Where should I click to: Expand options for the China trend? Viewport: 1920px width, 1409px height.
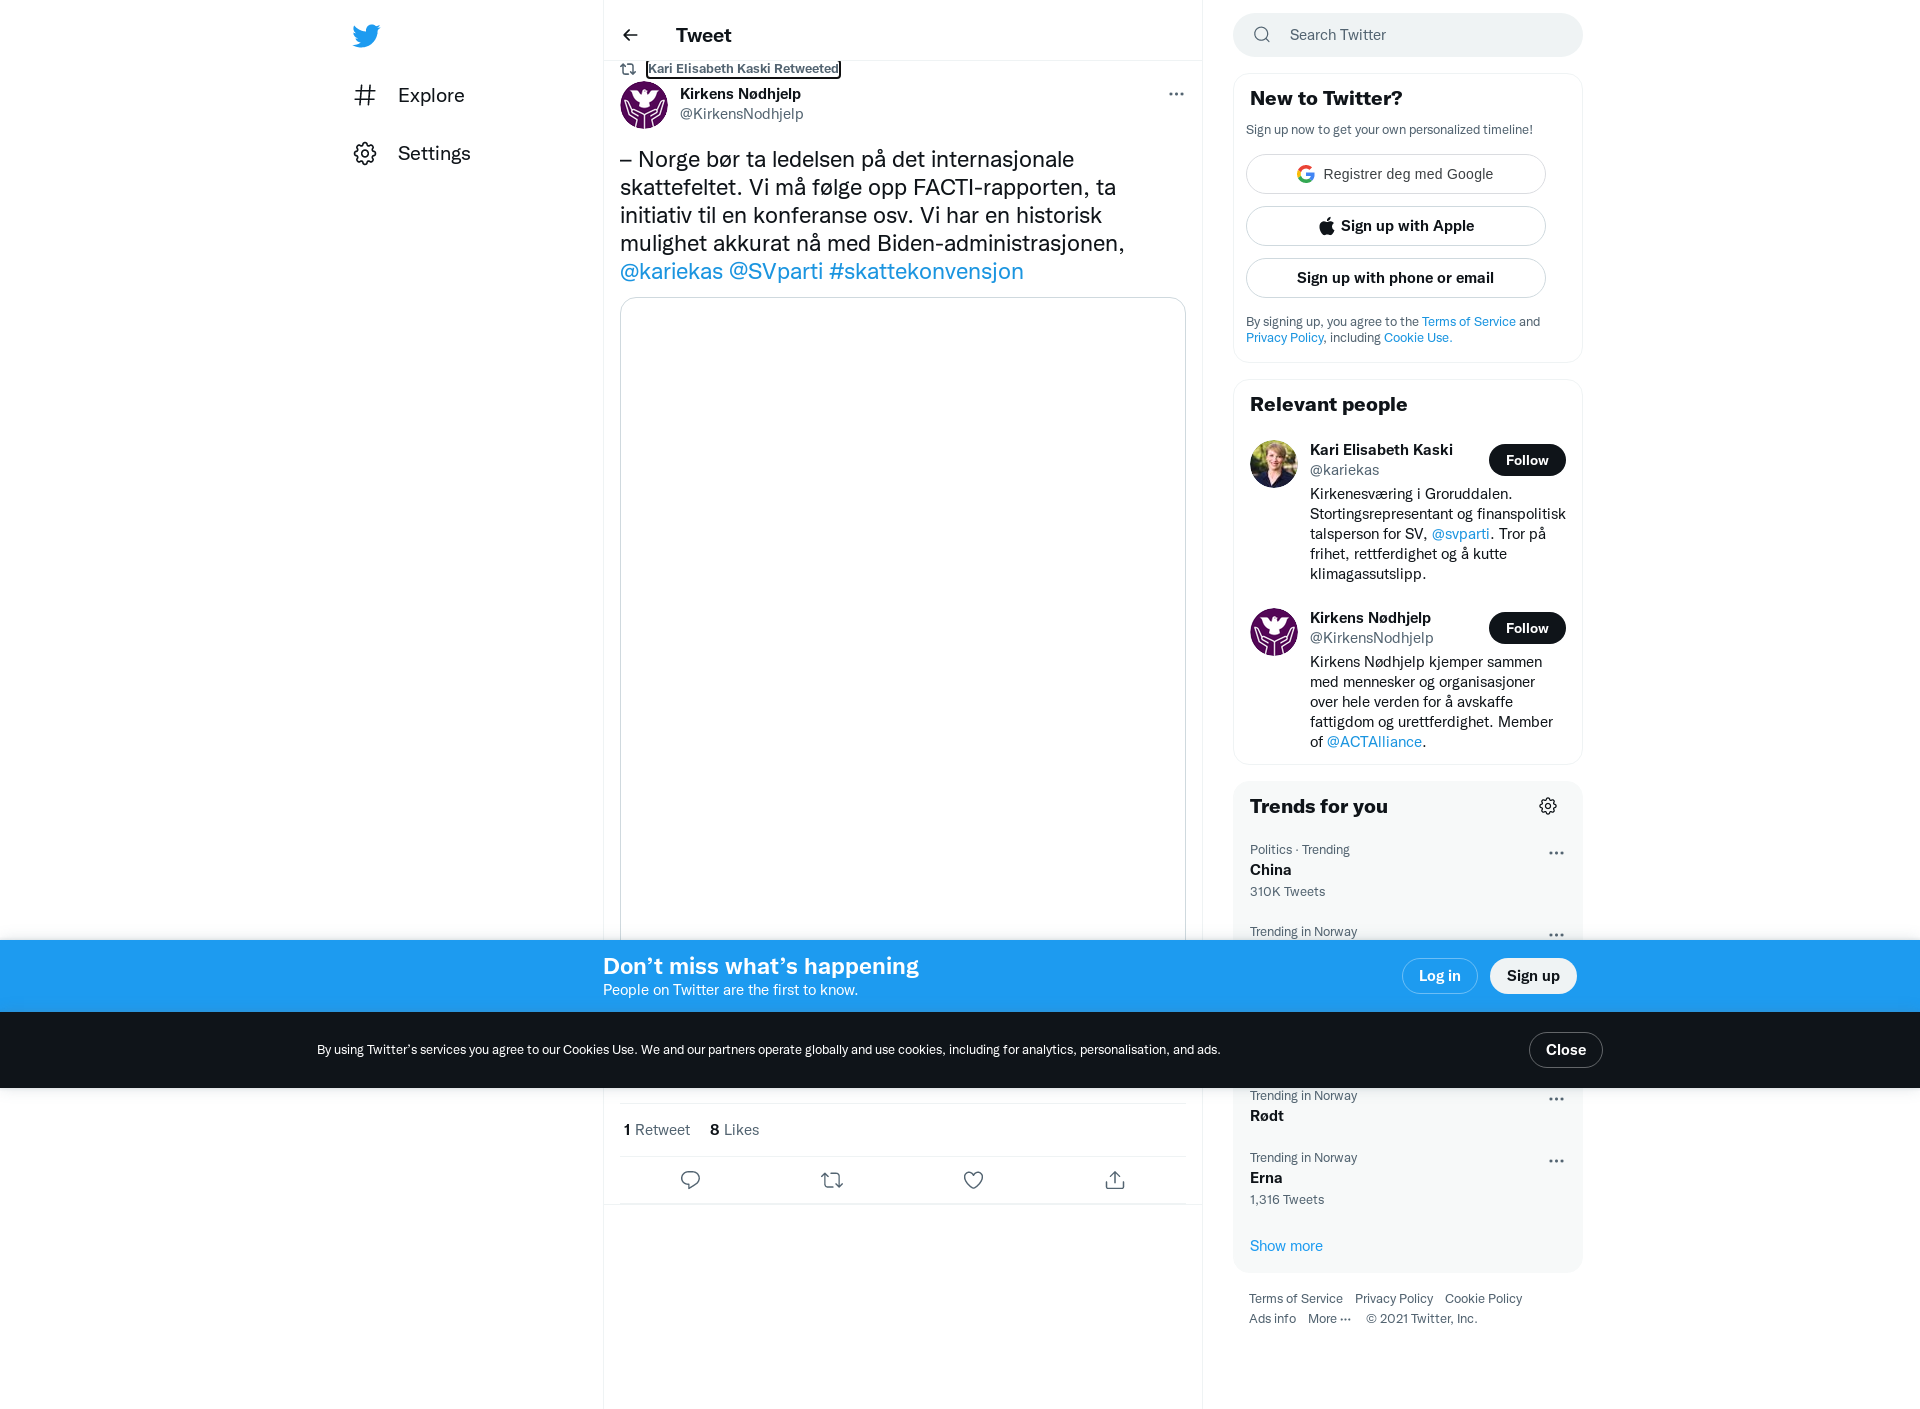pyautogui.click(x=1556, y=853)
